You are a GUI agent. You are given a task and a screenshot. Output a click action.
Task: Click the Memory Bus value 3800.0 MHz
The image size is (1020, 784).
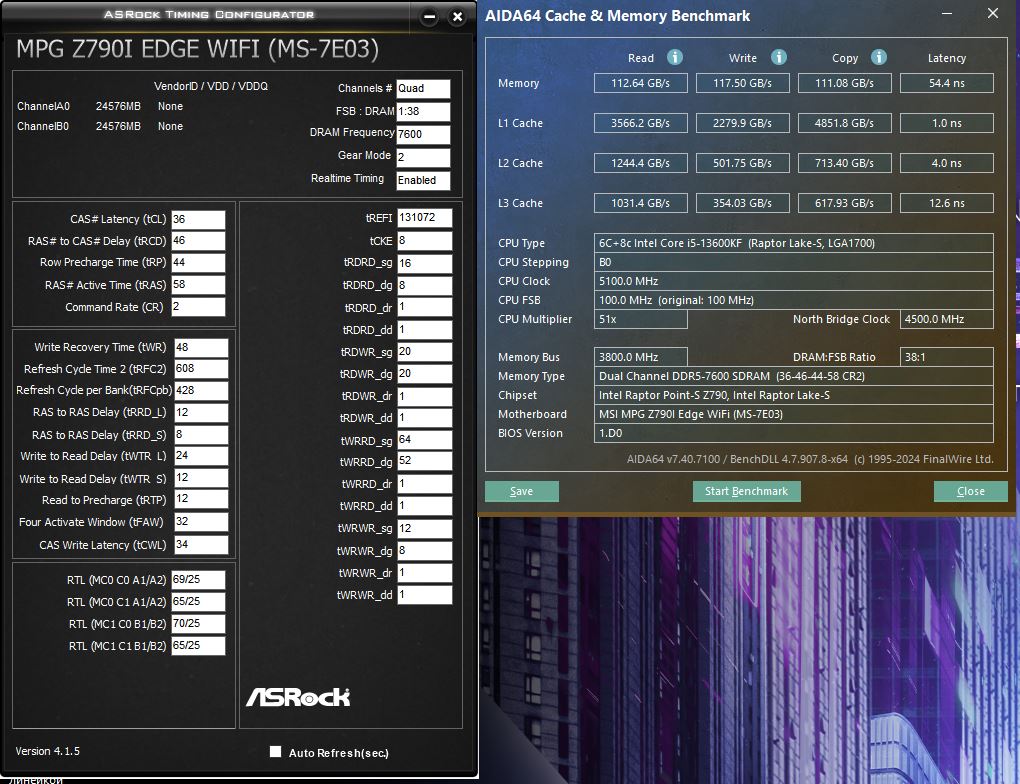pos(640,357)
